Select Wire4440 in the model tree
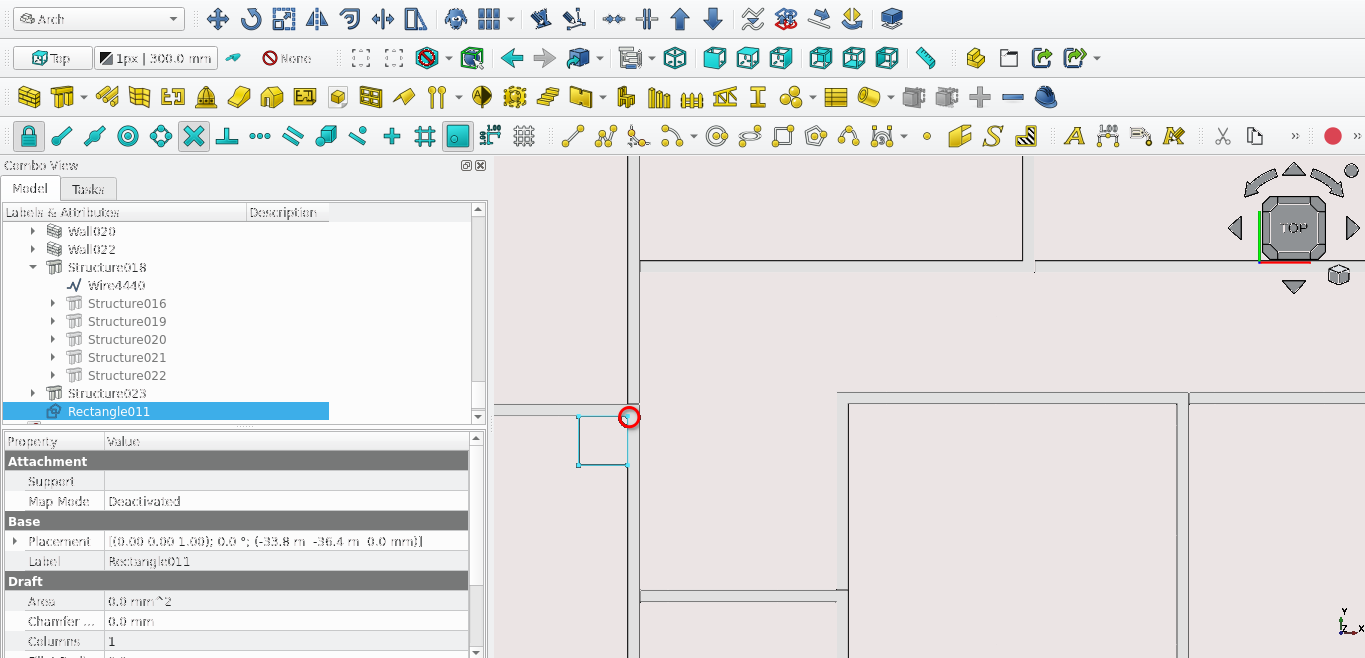 115,286
